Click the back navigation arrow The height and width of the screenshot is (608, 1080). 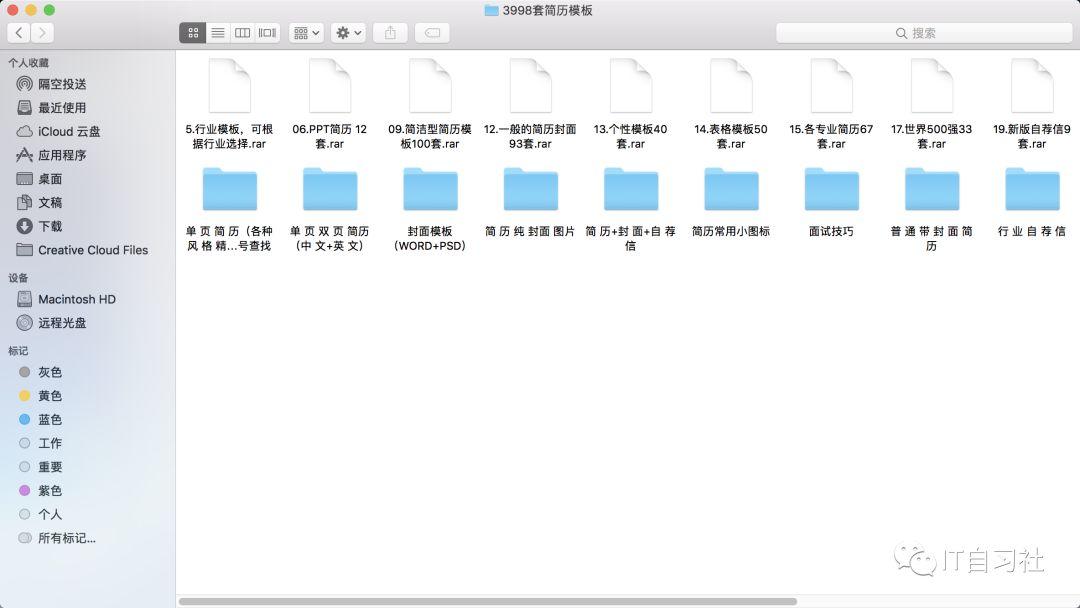tap(18, 32)
